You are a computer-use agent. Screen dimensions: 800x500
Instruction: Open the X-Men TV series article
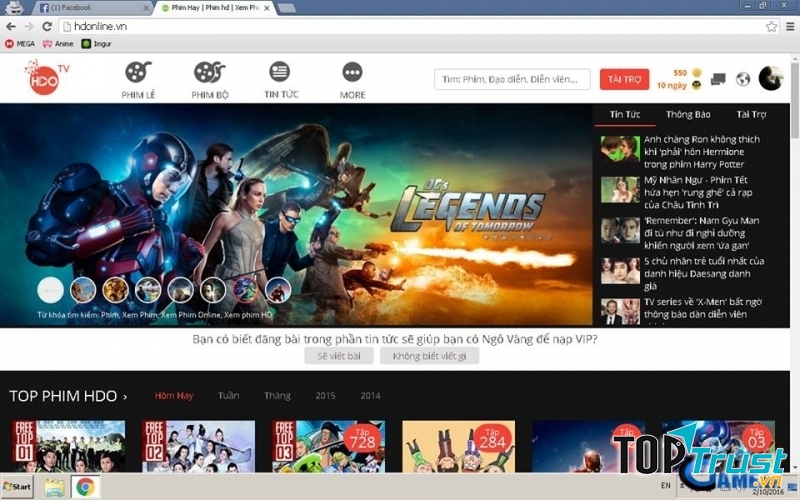pos(703,308)
